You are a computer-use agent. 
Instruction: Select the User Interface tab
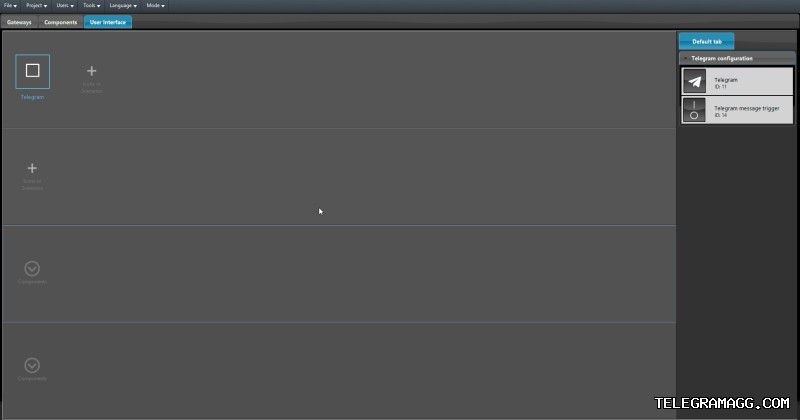pyautogui.click(x=108, y=22)
